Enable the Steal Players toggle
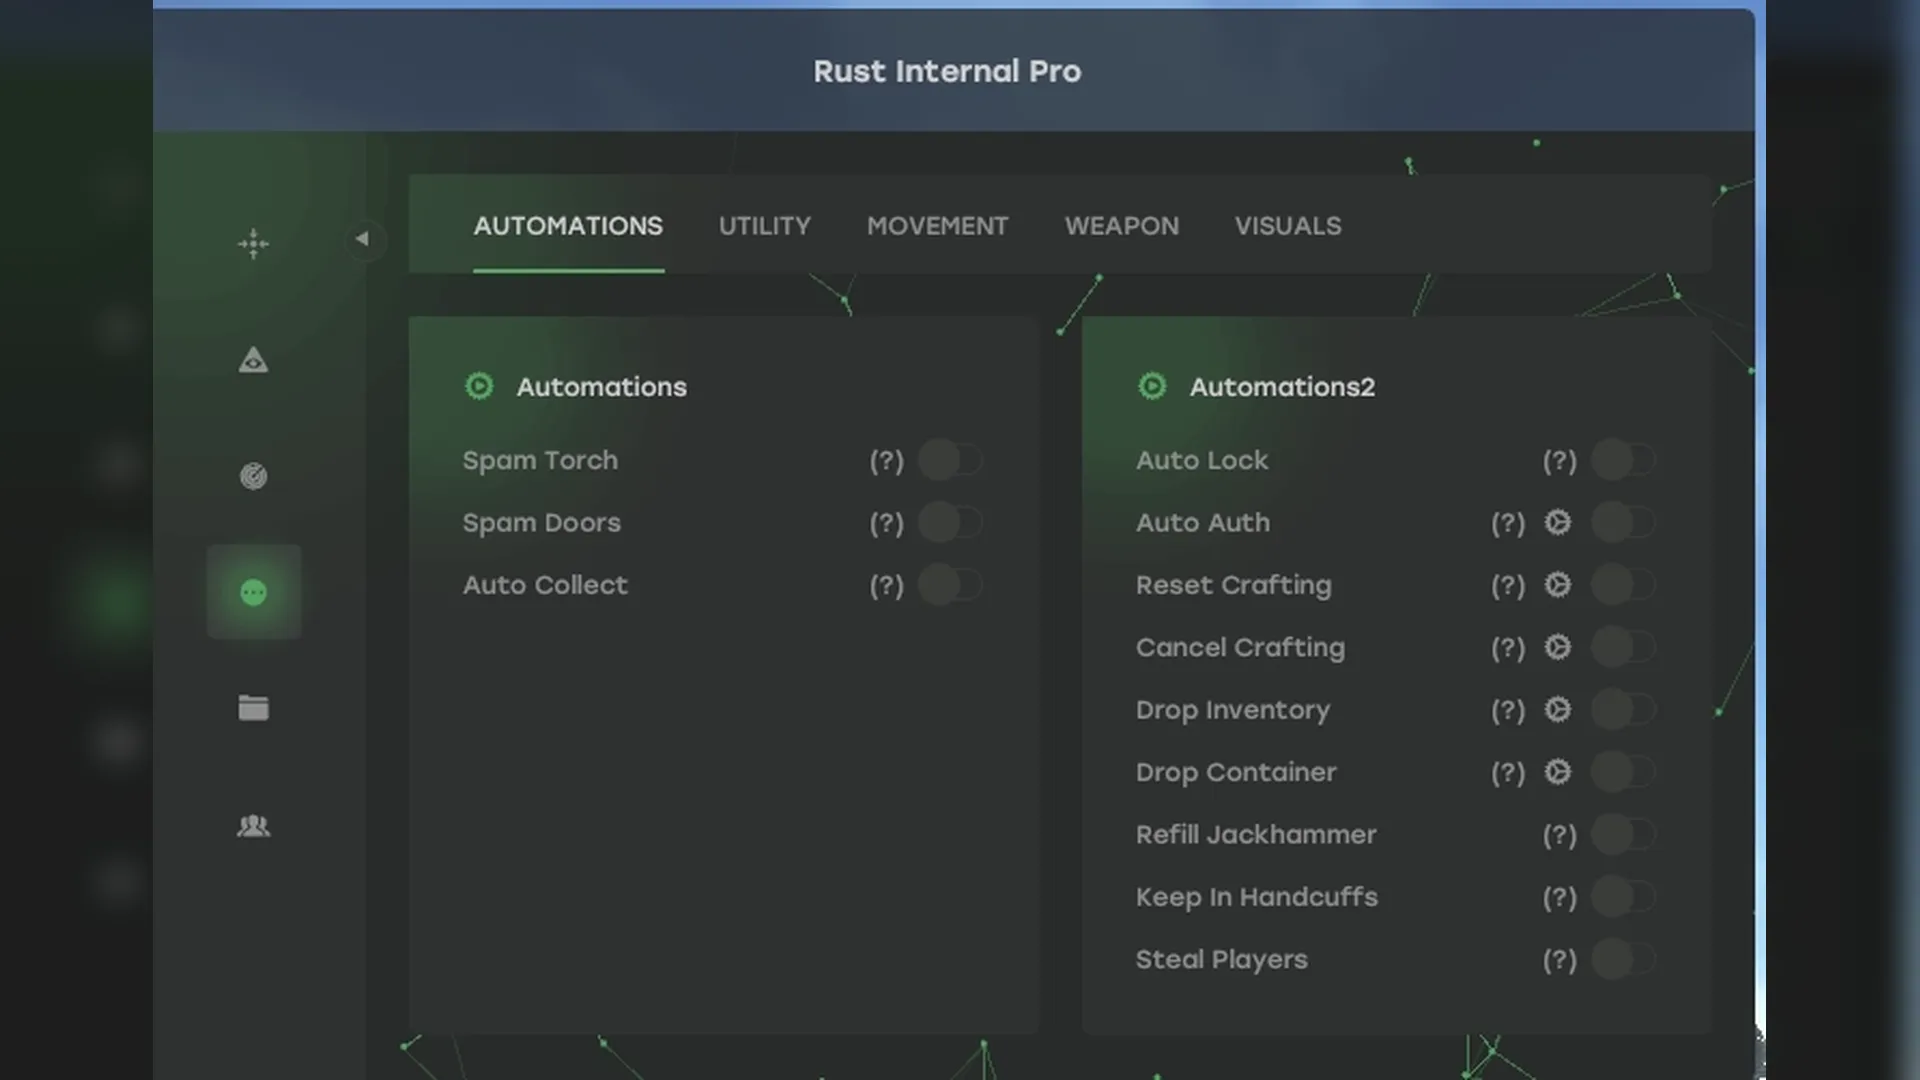Image resolution: width=1920 pixels, height=1080 pixels. pyautogui.click(x=1623, y=959)
